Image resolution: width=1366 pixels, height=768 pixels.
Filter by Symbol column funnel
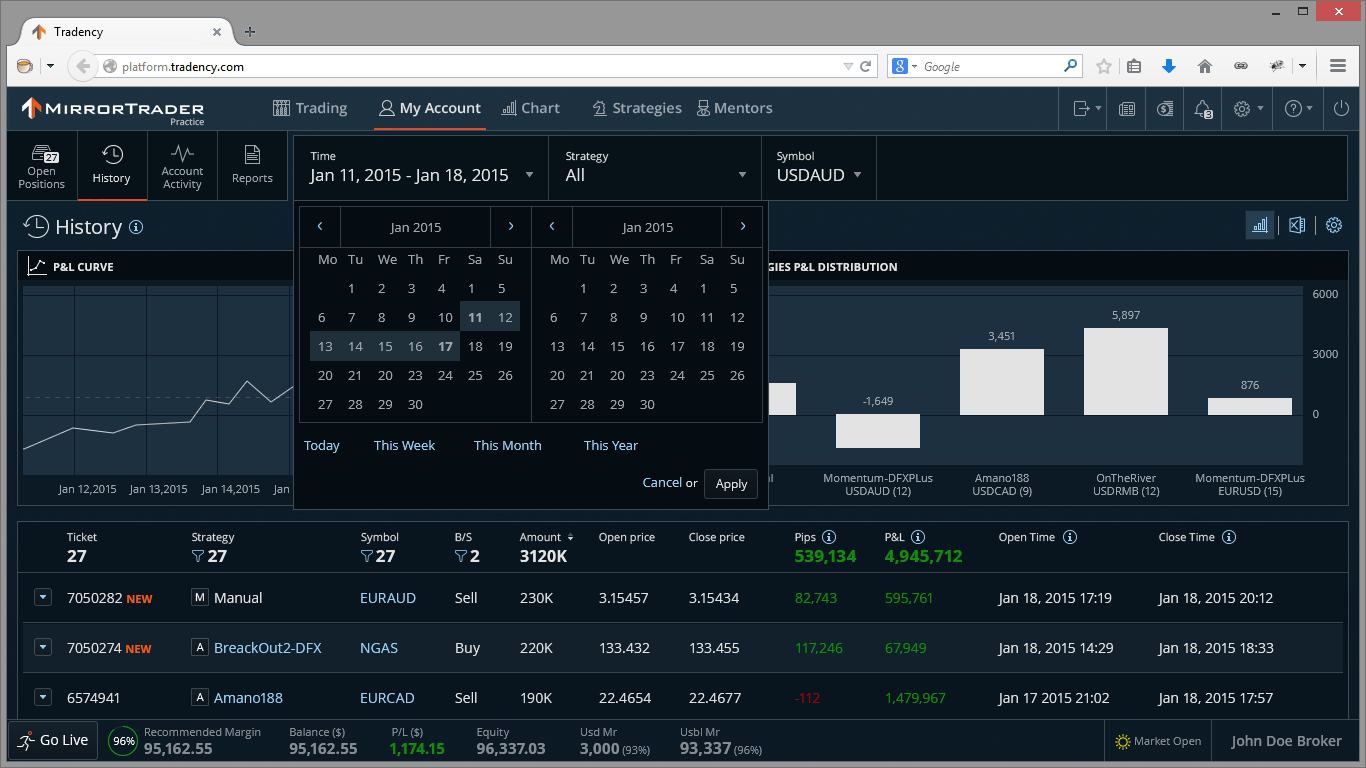pos(366,556)
